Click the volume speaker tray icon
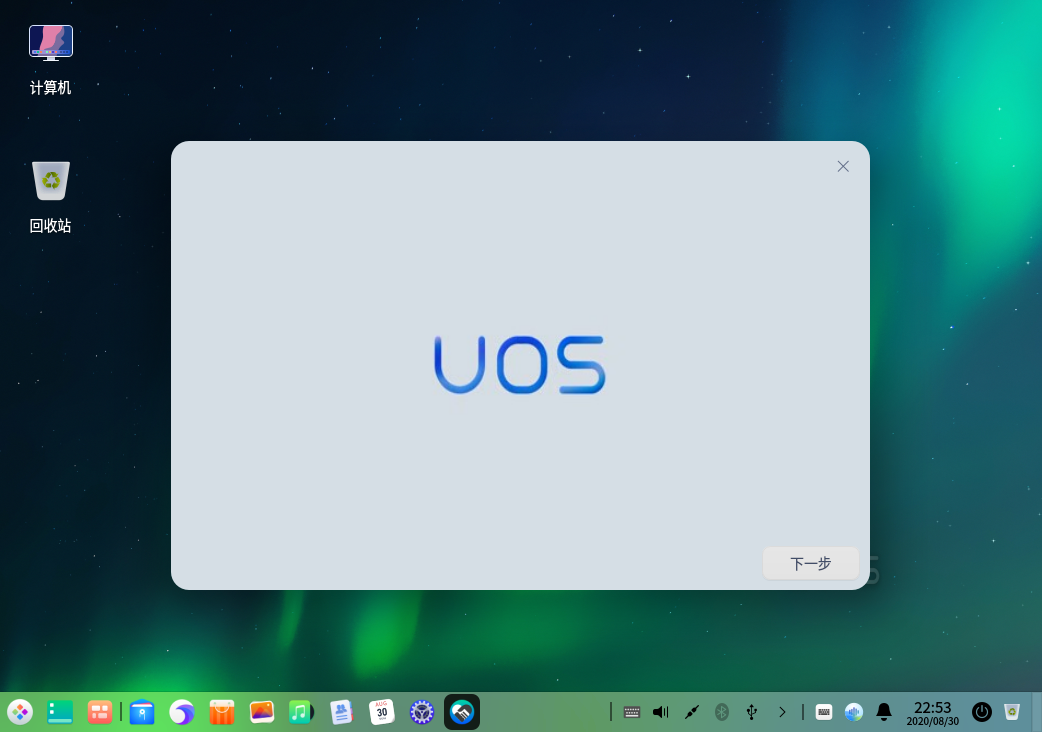The height and width of the screenshot is (732, 1042). pyautogui.click(x=661, y=712)
